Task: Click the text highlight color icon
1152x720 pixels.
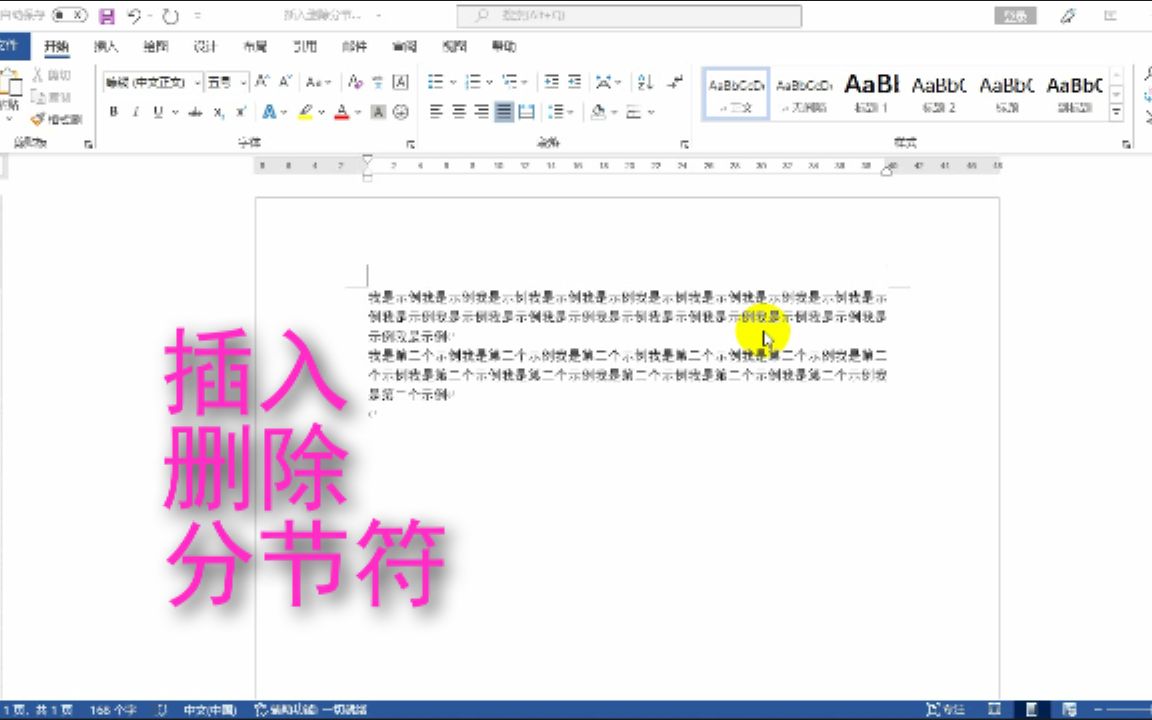Action: (x=306, y=110)
